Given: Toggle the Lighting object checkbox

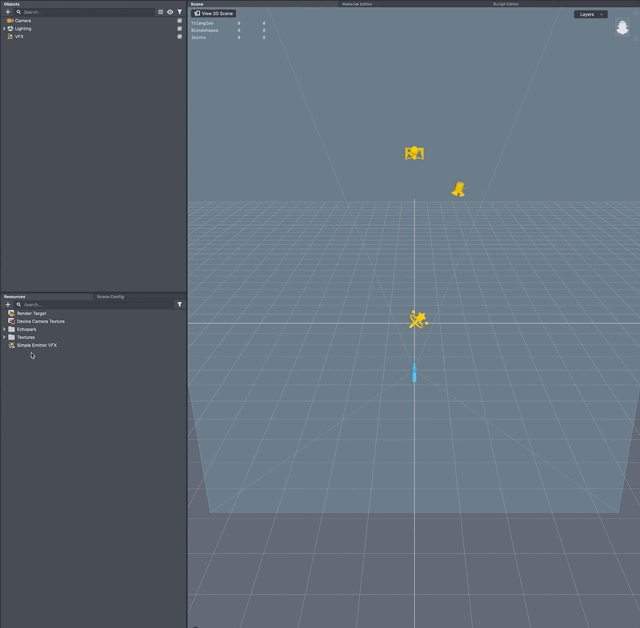Looking at the screenshot, I should coord(180,28).
